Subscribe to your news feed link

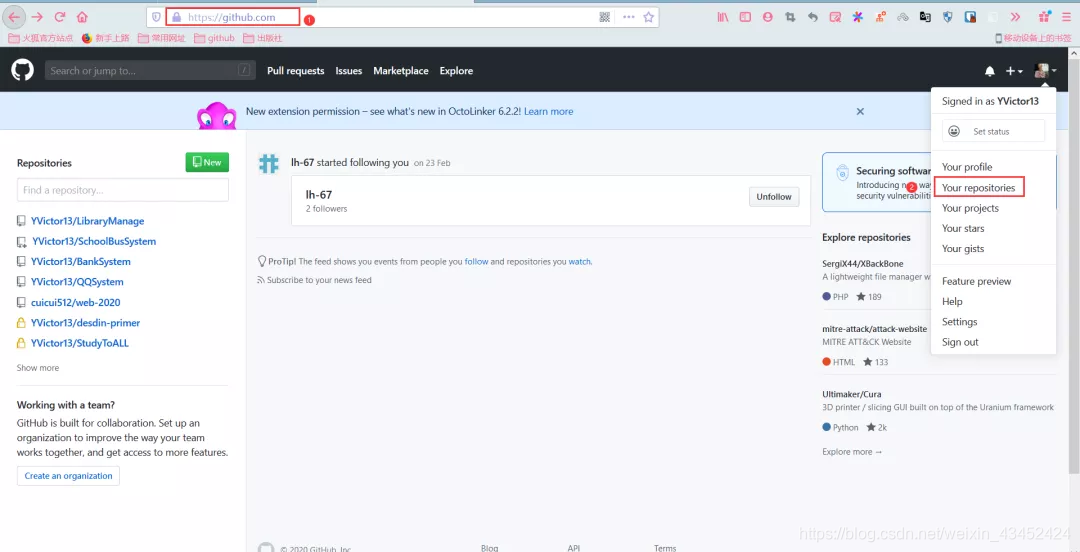pyautogui.click(x=319, y=280)
